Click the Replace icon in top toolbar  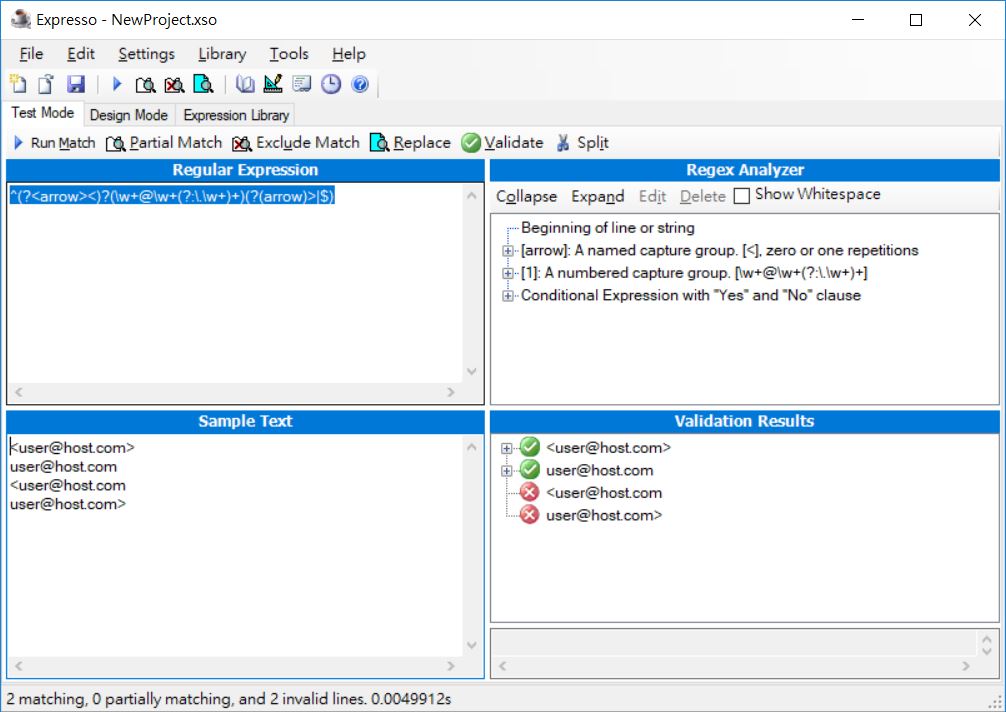tap(203, 84)
